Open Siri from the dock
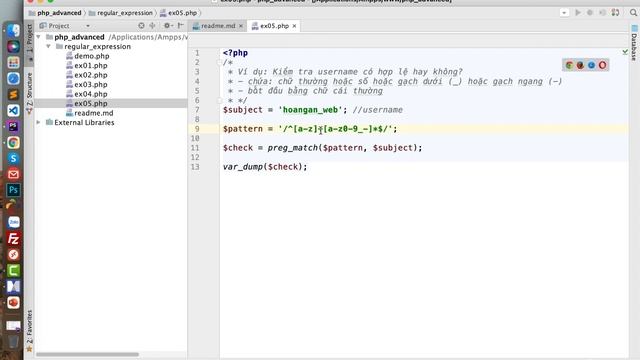This screenshot has width=640, height=360. coord(13,47)
